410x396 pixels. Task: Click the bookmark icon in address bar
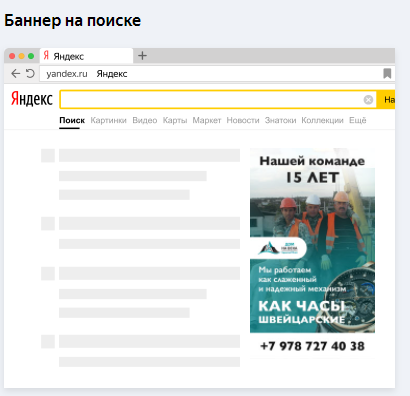pos(387,74)
